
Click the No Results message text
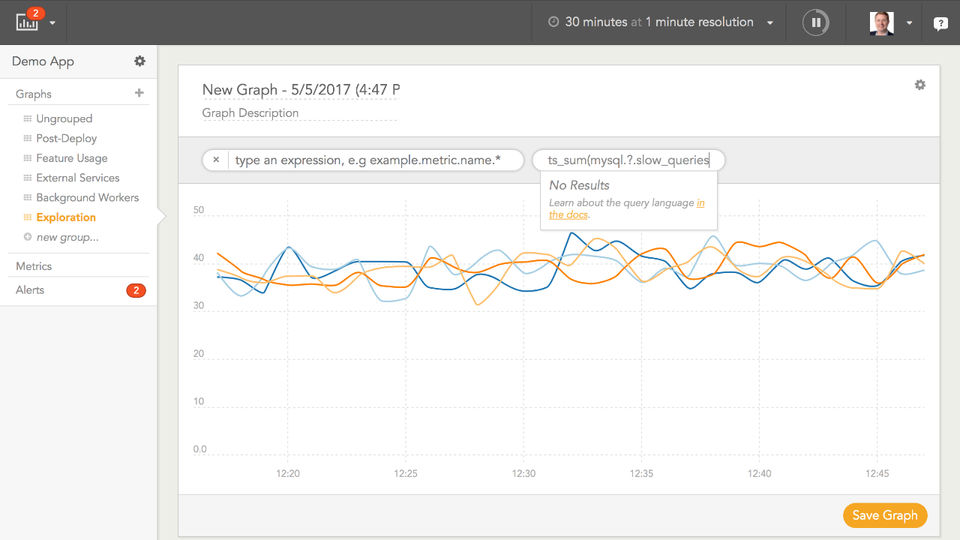pyautogui.click(x=579, y=185)
